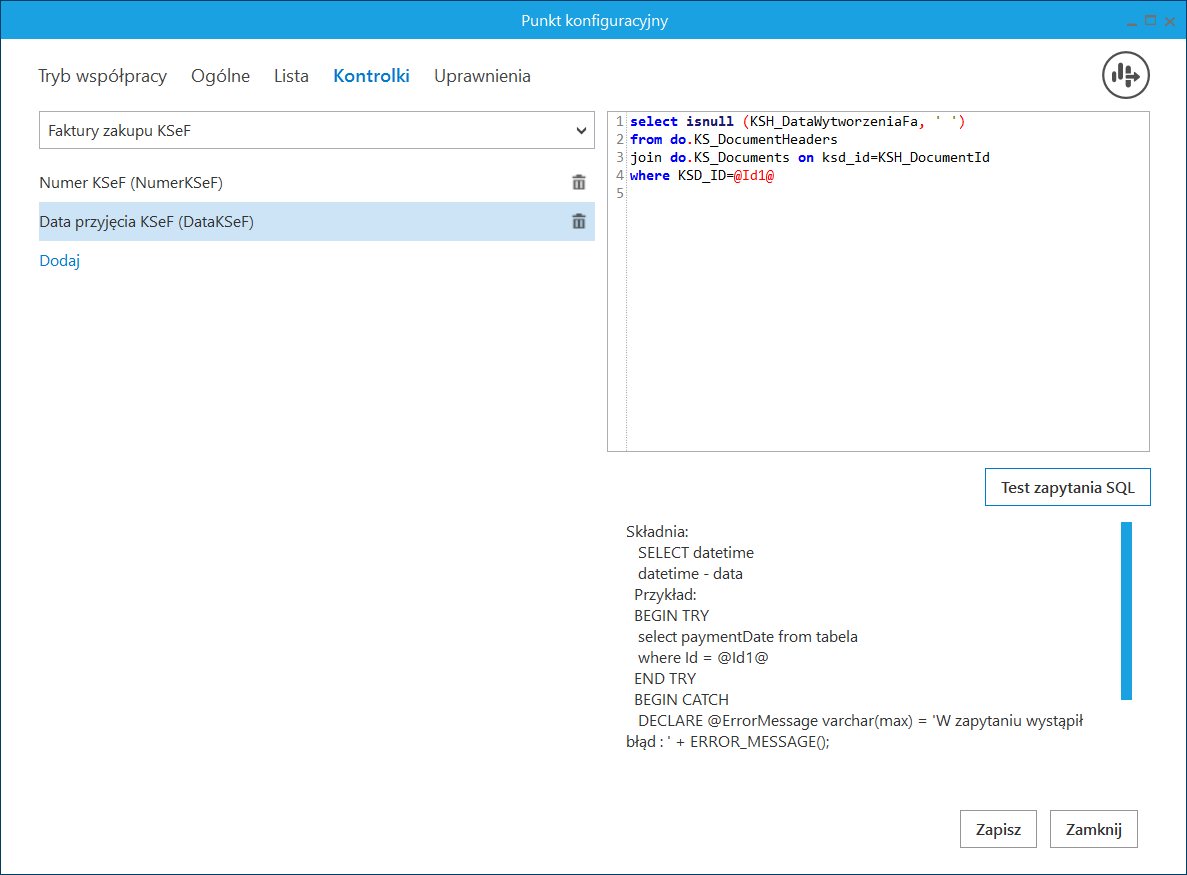1187x875 pixels.
Task: Select the Kontrolki tab
Action: [371, 76]
